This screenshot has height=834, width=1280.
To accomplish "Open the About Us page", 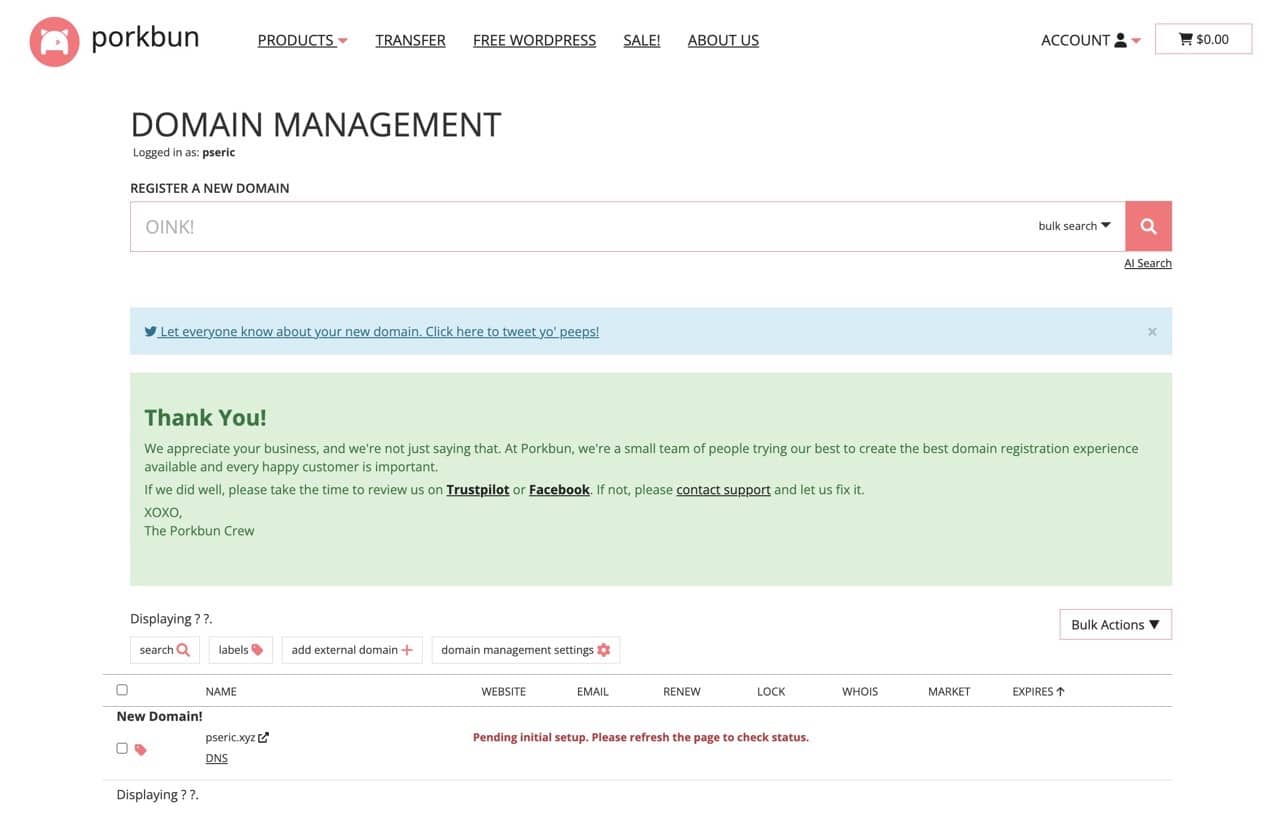I will pos(723,40).
